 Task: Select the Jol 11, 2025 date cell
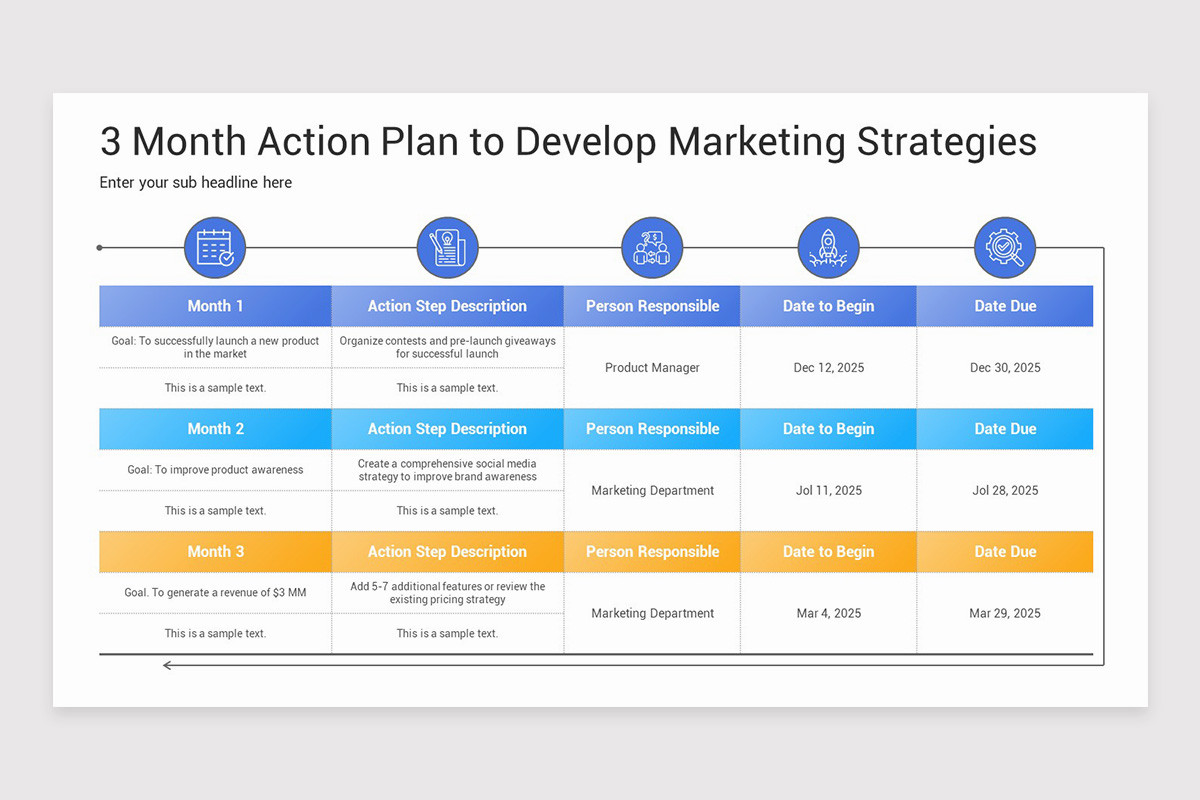click(x=828, y=491)
